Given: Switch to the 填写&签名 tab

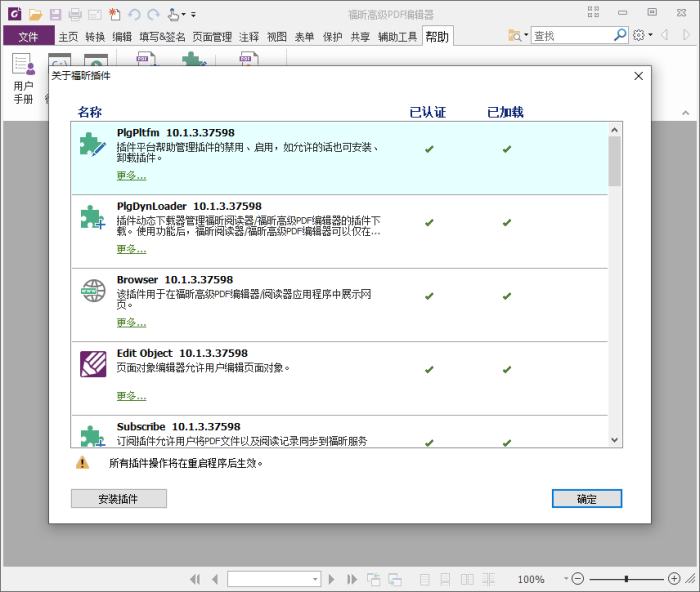Looking at the screenshot, I should tap(162, 37).
